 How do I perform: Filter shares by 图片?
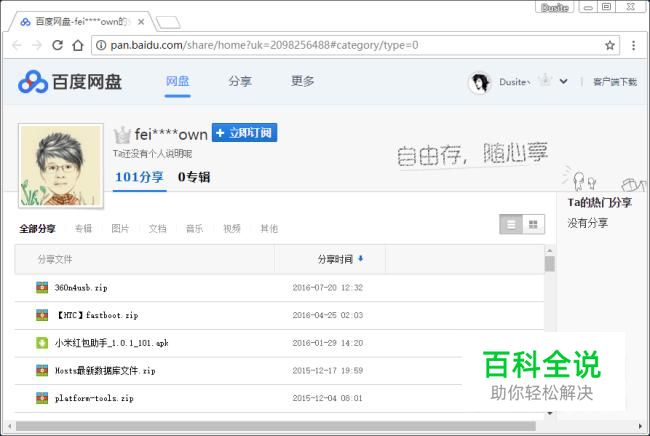pos(120,229)
